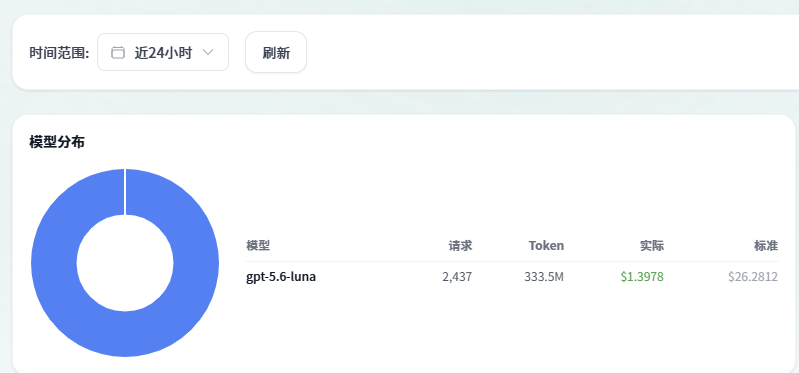The height and width of the screenshot is (373, 799).
Task: Click the $26.2812 standard cost value
Action: [x=753, y=277]
